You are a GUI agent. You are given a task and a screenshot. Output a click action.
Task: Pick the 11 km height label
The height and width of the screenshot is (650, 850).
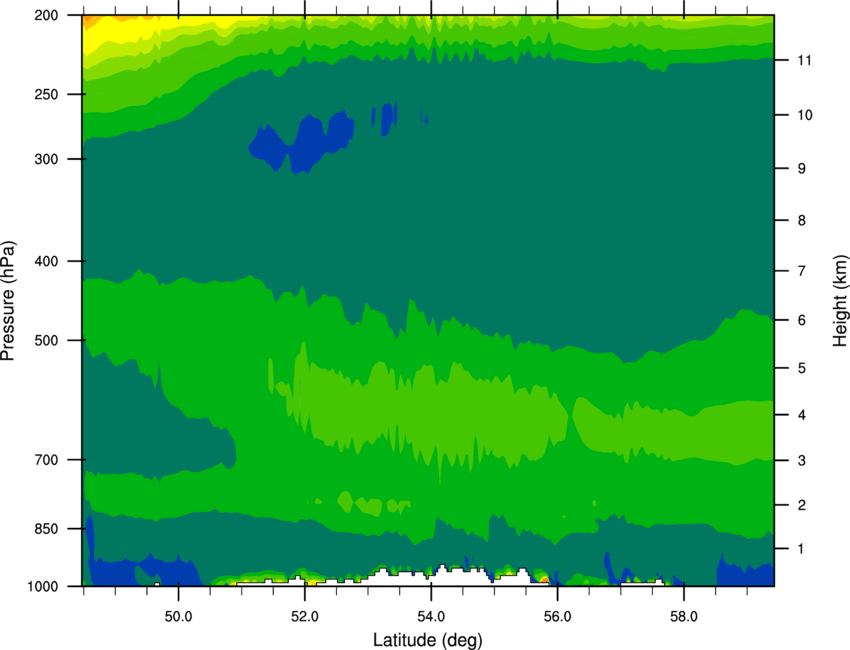805,60
